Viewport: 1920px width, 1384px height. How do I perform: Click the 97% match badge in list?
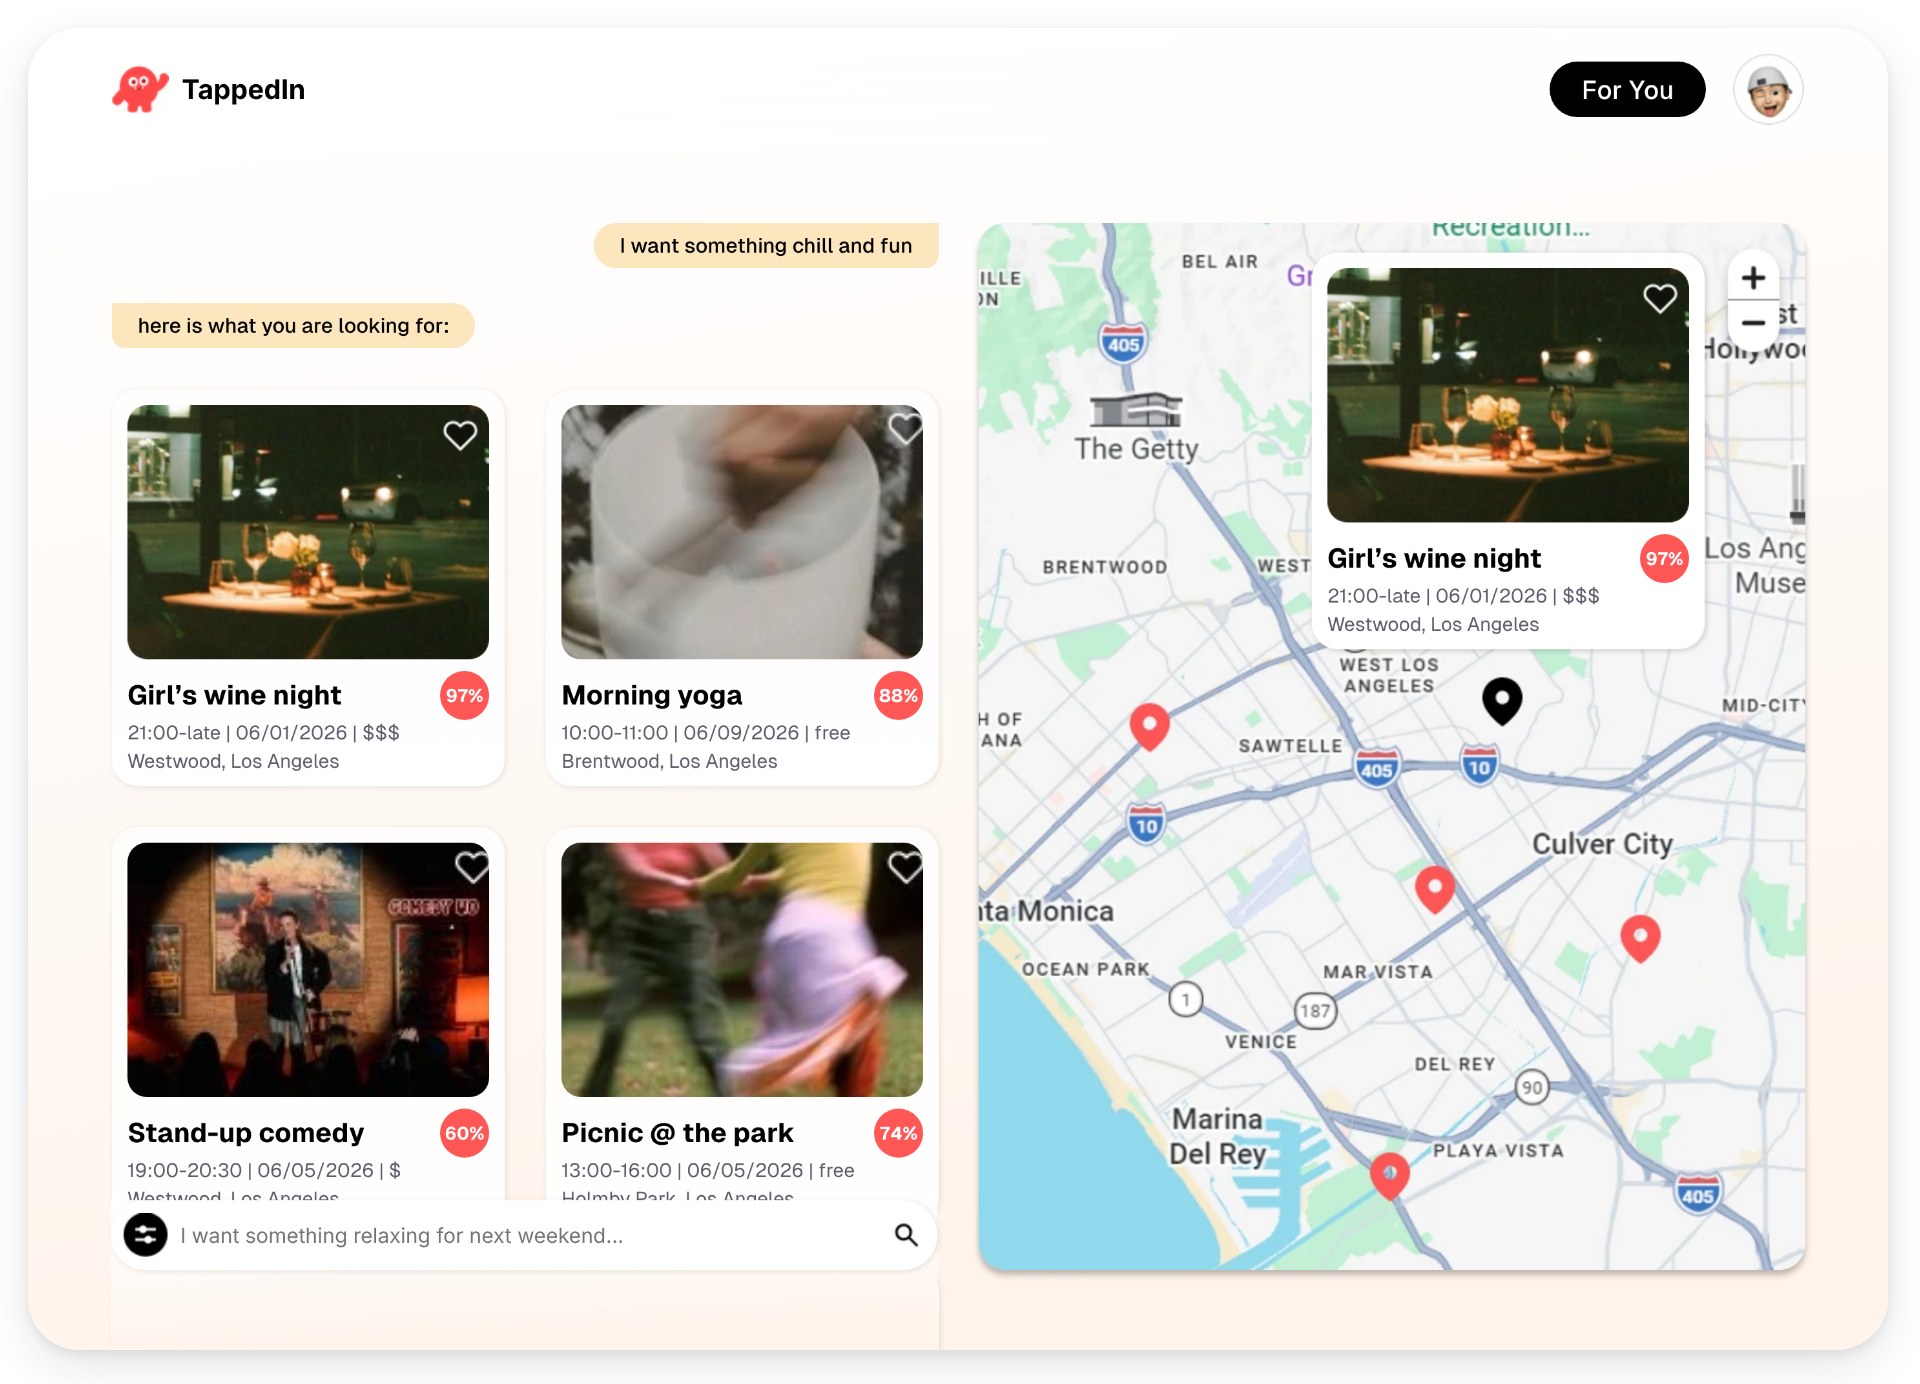click(464, 695)
